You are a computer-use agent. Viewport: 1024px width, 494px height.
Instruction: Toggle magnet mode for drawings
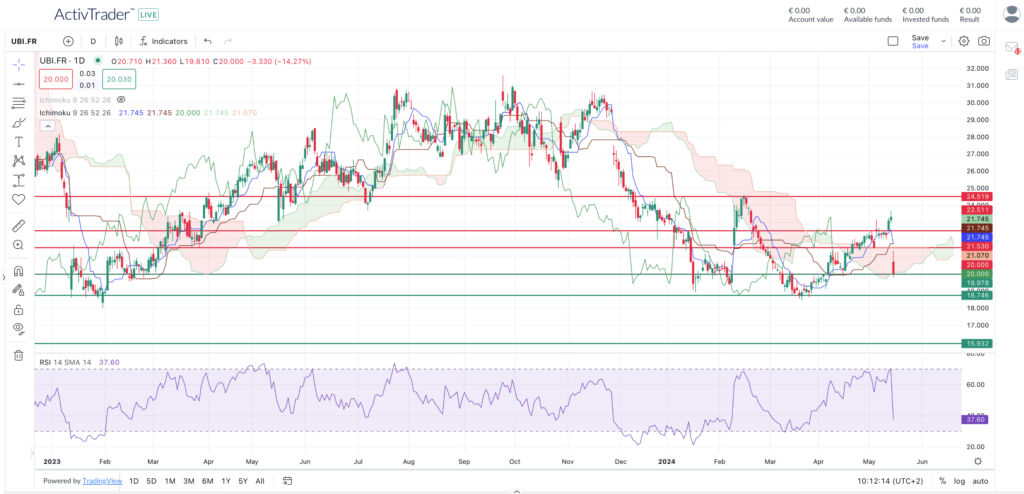[x=18, y=271]
